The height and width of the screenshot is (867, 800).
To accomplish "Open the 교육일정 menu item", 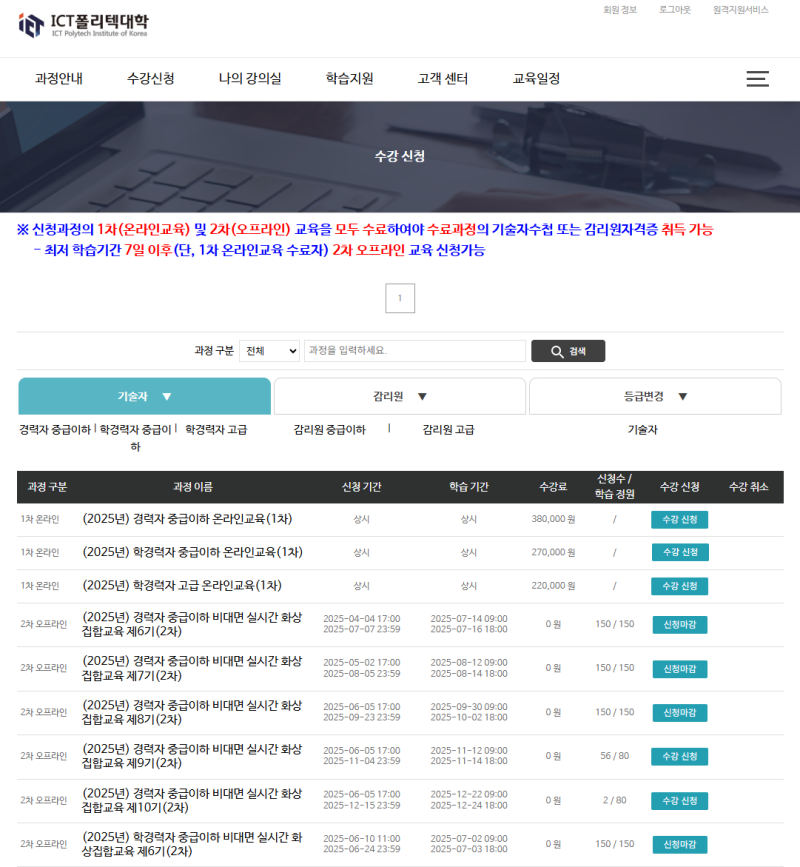I will [534, 80].
